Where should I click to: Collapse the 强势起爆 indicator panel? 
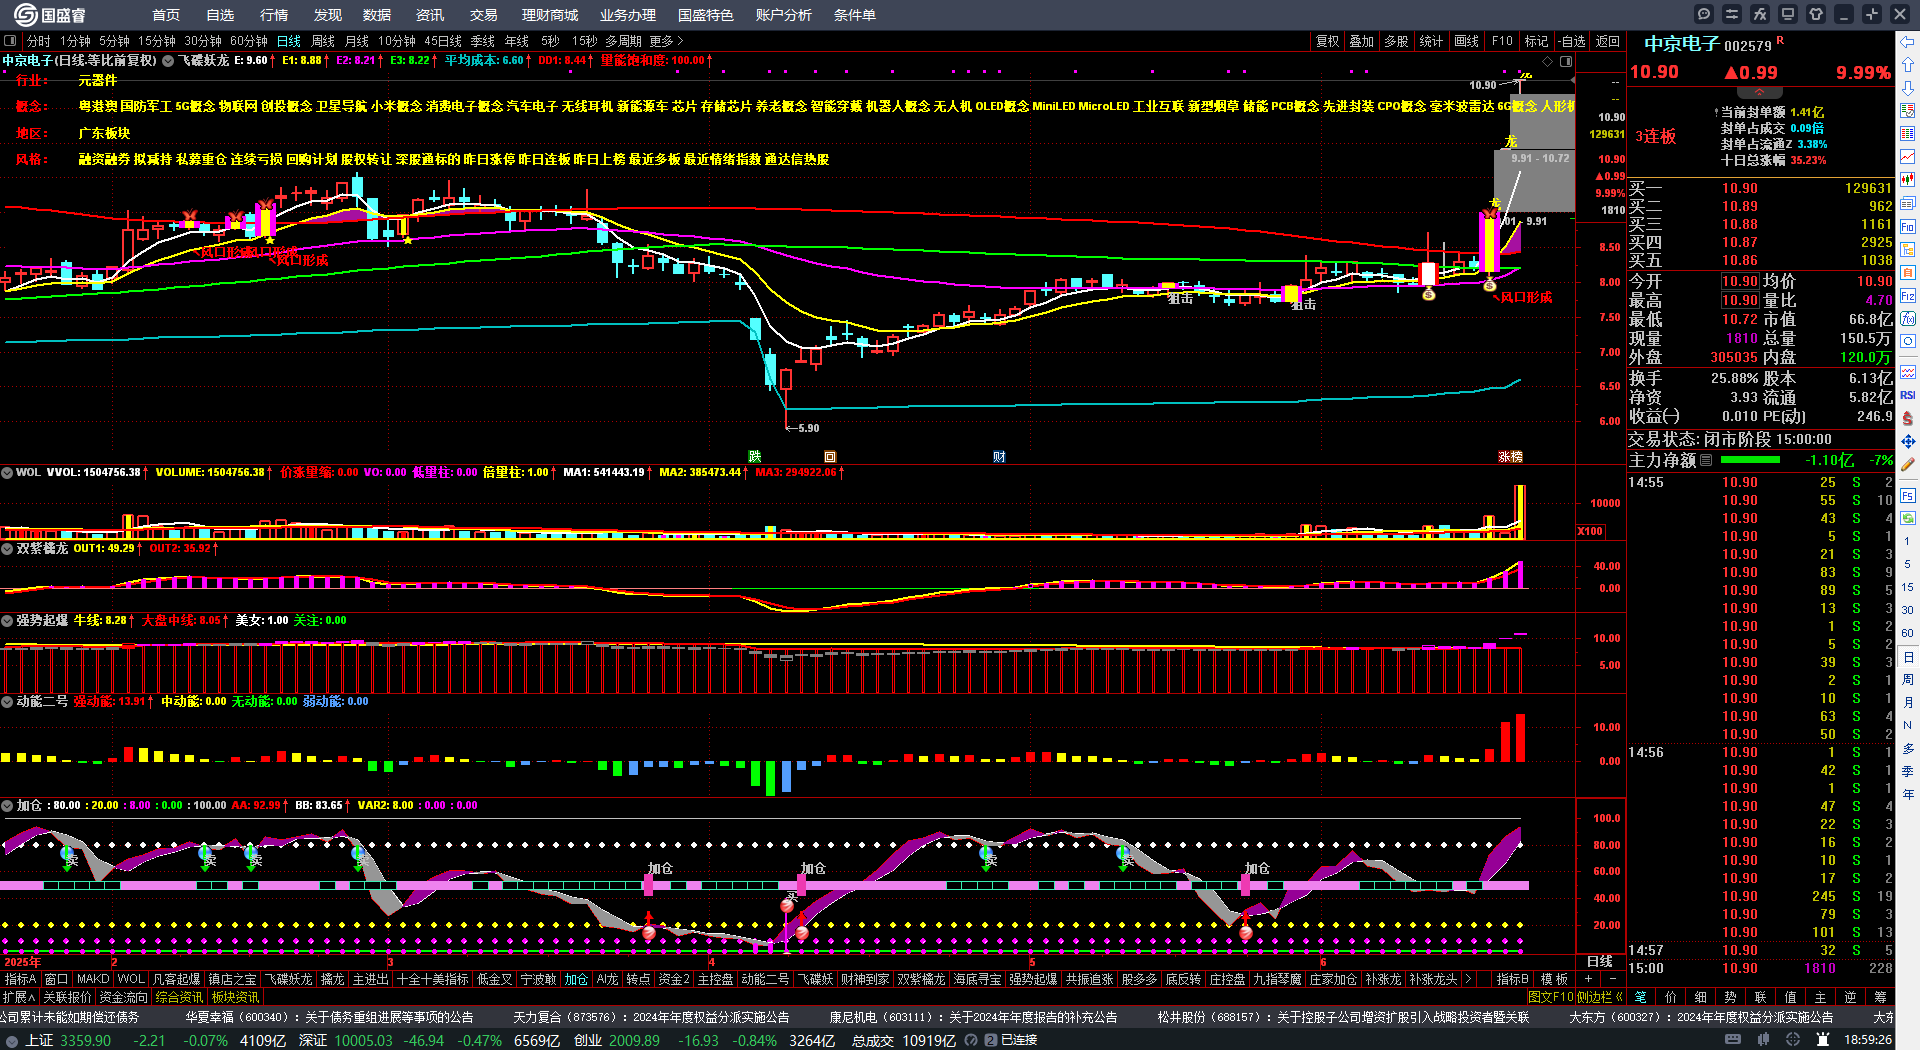pos(7,620)
